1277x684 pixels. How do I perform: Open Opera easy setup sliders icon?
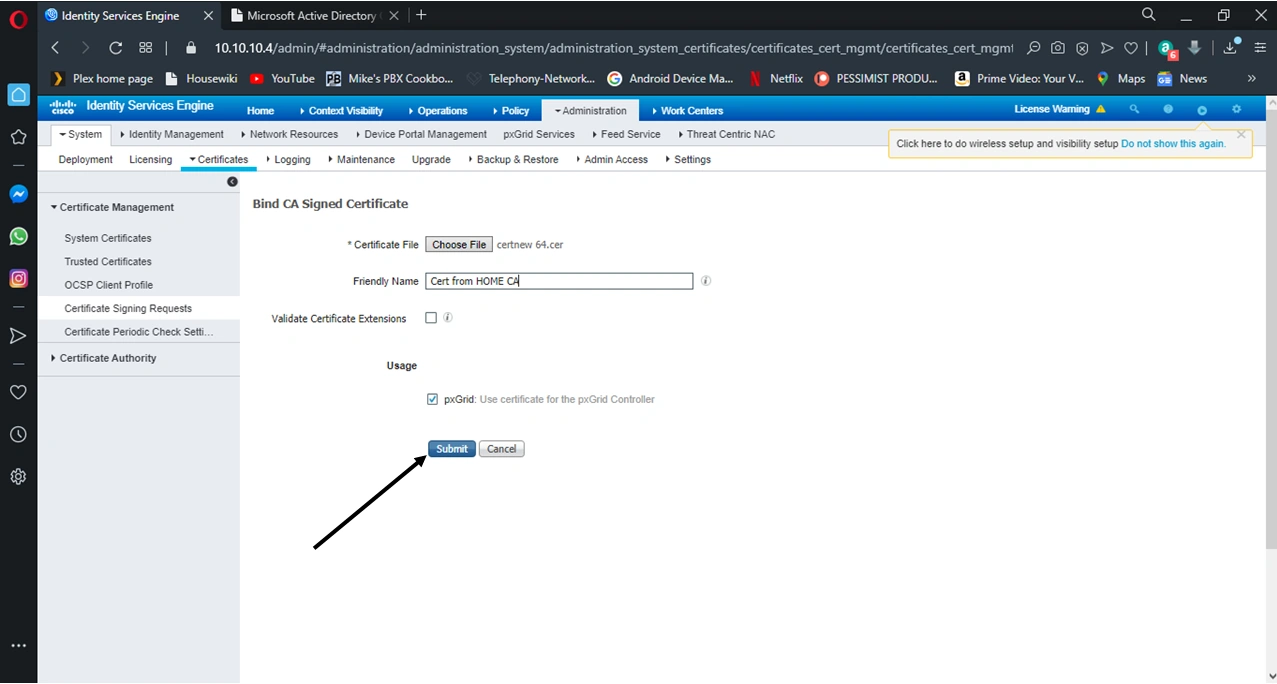pos(1260,47)
